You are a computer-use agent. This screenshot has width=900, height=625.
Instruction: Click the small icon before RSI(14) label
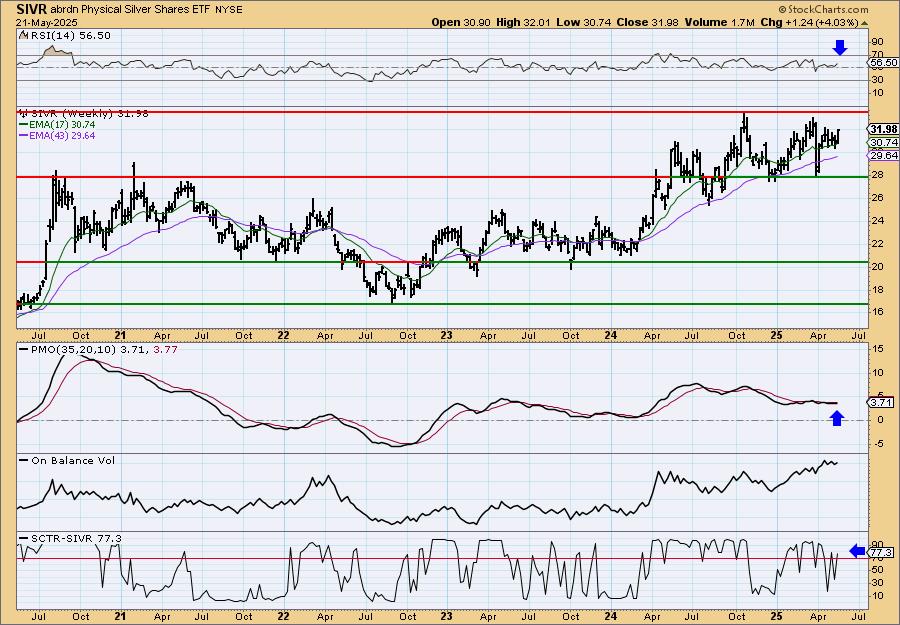coord(23,35)
